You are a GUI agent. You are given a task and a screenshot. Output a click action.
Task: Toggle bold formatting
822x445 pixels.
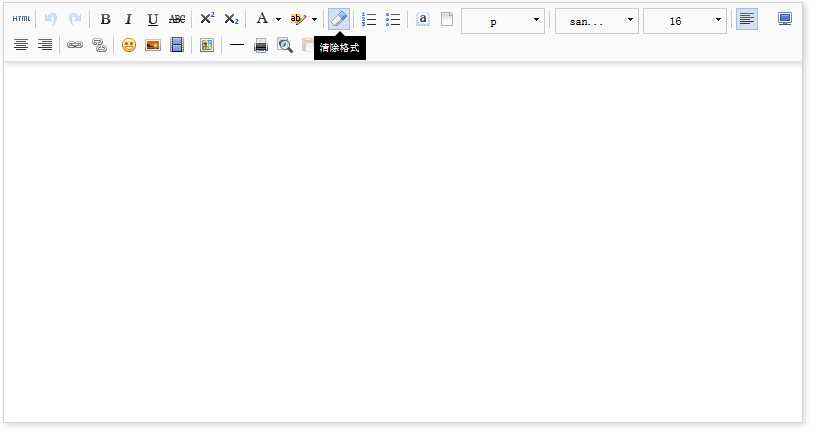coord(105,19)
